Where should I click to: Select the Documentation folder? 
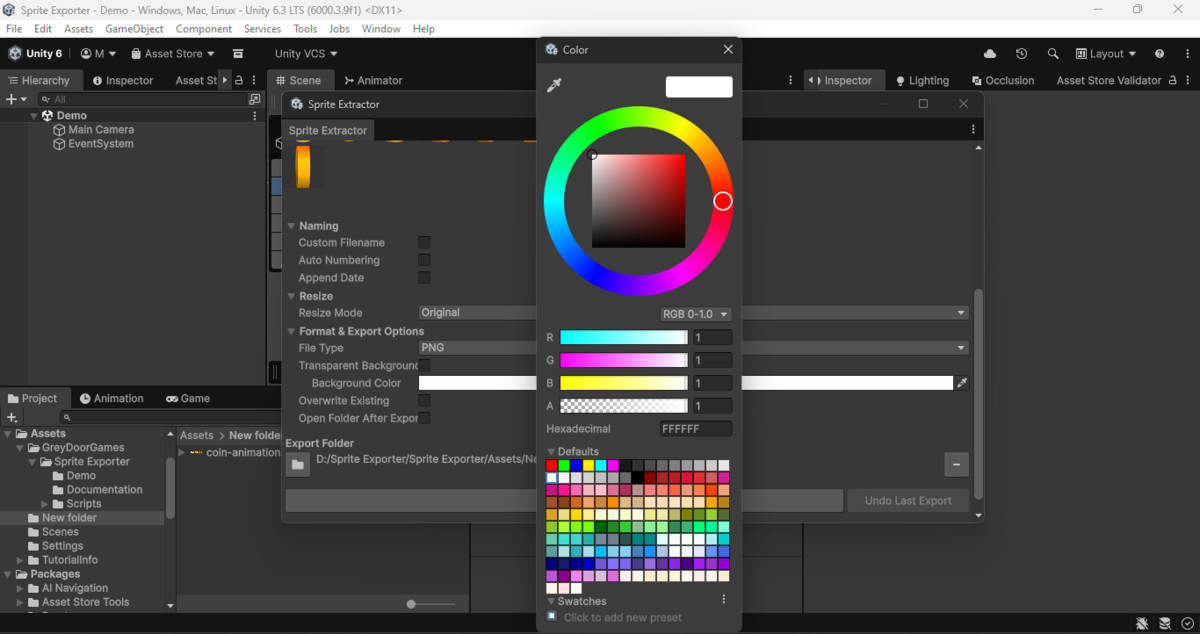tap(104, 490)
